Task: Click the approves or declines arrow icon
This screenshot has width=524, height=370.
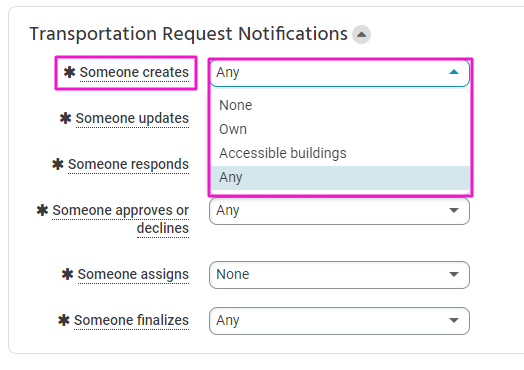Action: [x=453, y=211]
